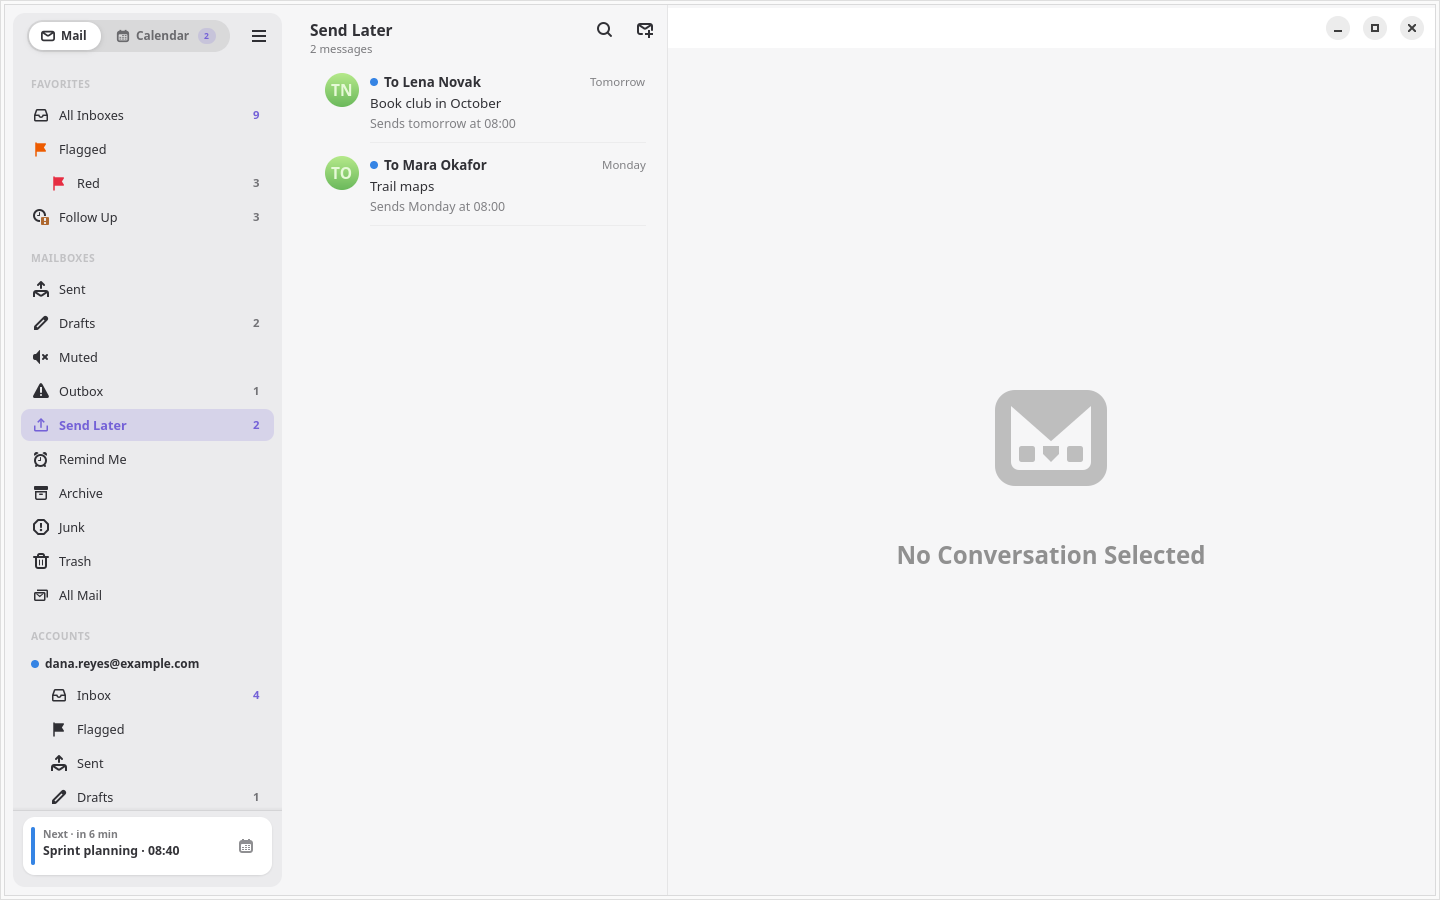Screen dimensions: 1440x900
Task: Click the Outbox warning icon
Action: coord(41,391)
